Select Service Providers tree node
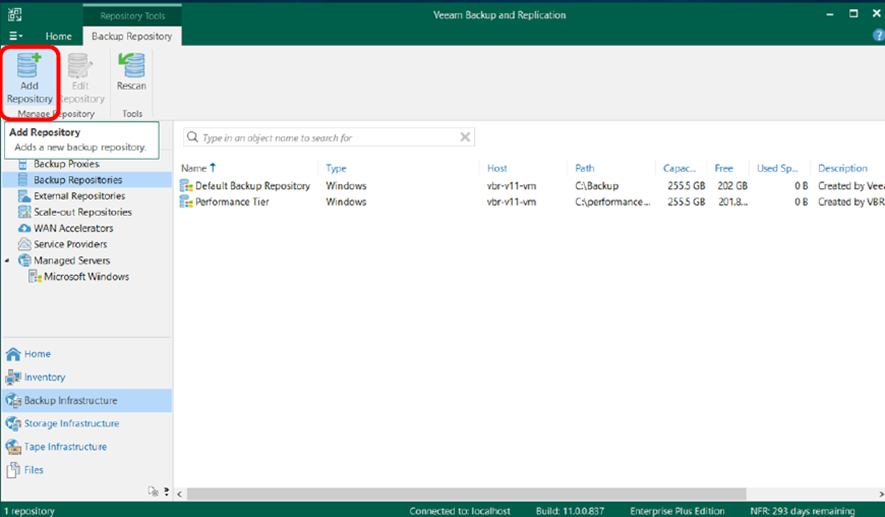 (x=71, y=244)
